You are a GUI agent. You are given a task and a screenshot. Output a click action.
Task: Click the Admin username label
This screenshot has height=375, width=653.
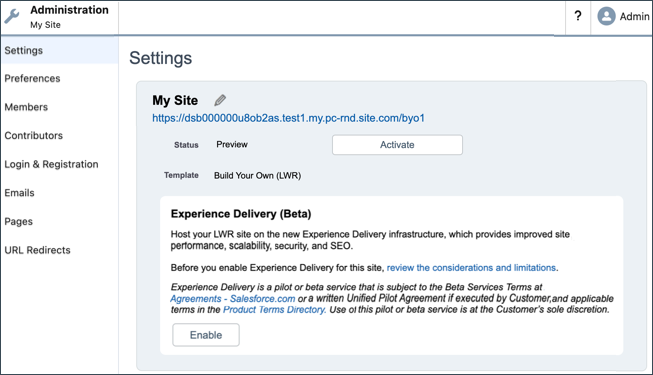[634, 17]
